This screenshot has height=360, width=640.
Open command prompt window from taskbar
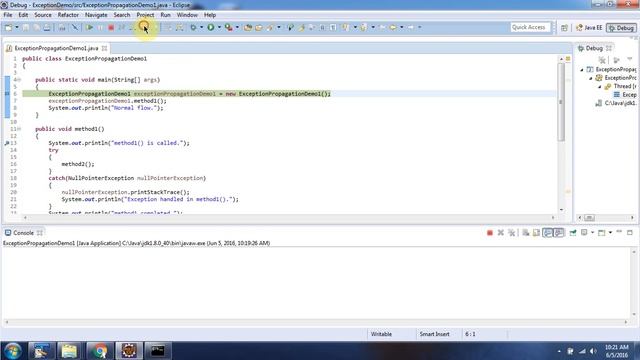click(158, 351)
